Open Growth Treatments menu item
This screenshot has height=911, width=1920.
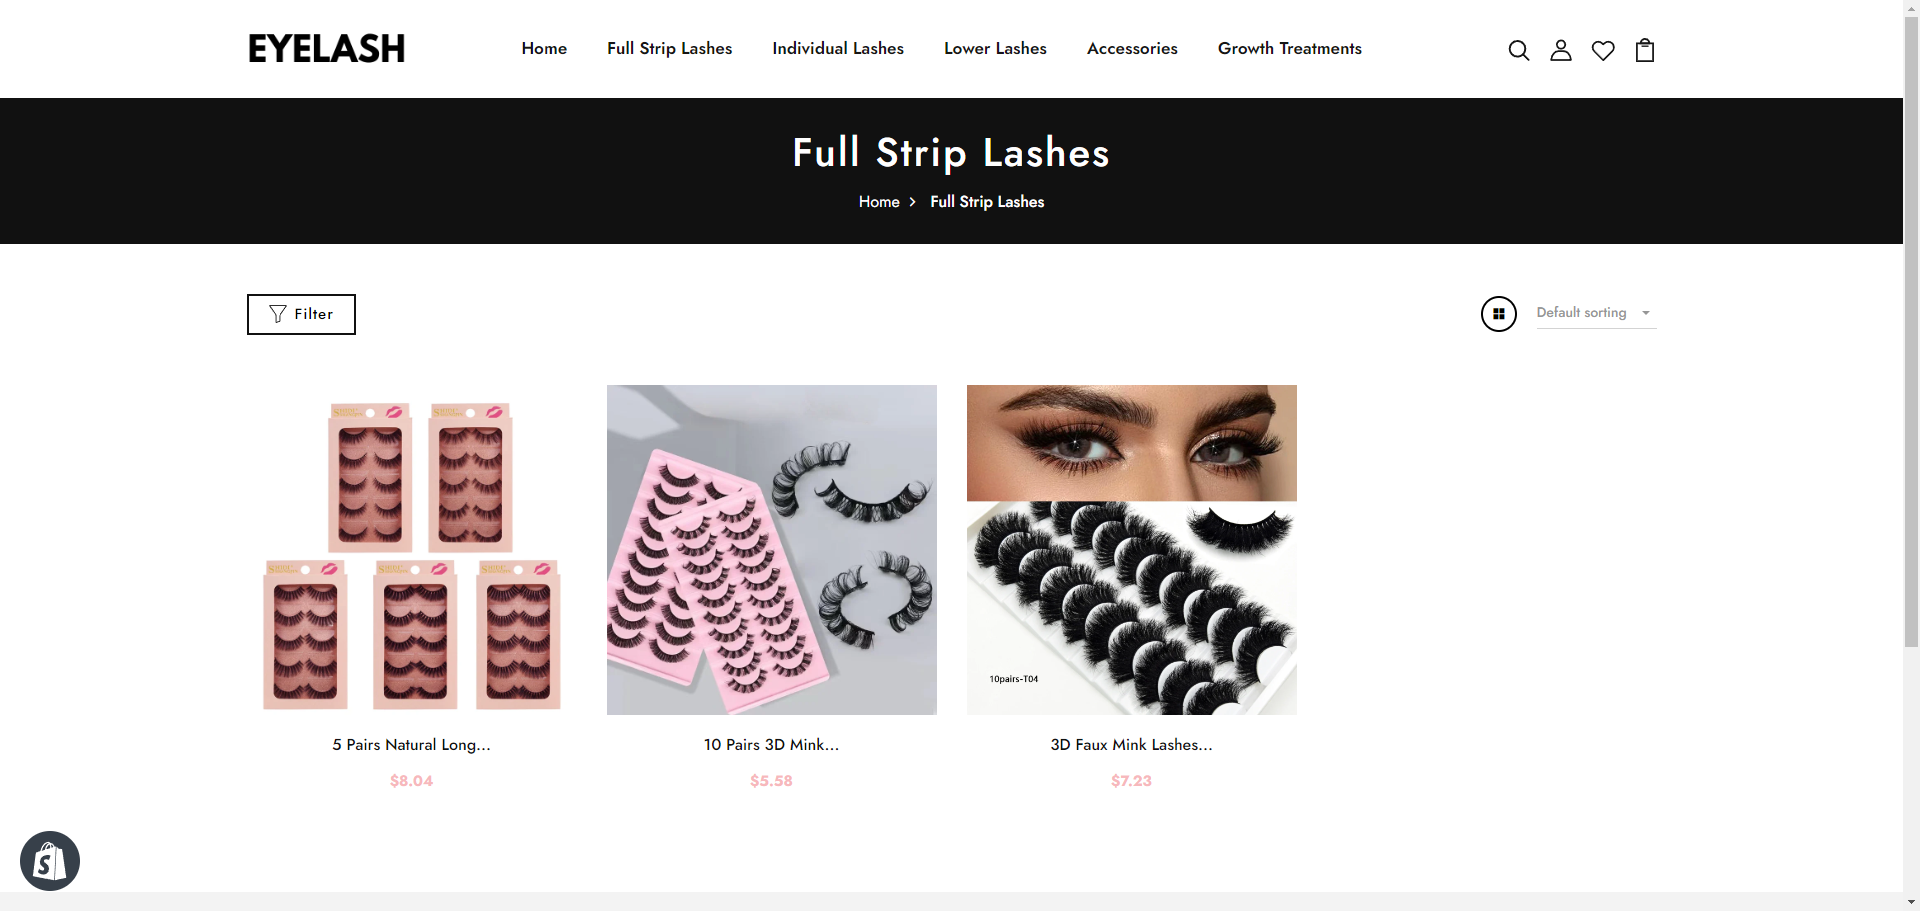(1289, 48)
